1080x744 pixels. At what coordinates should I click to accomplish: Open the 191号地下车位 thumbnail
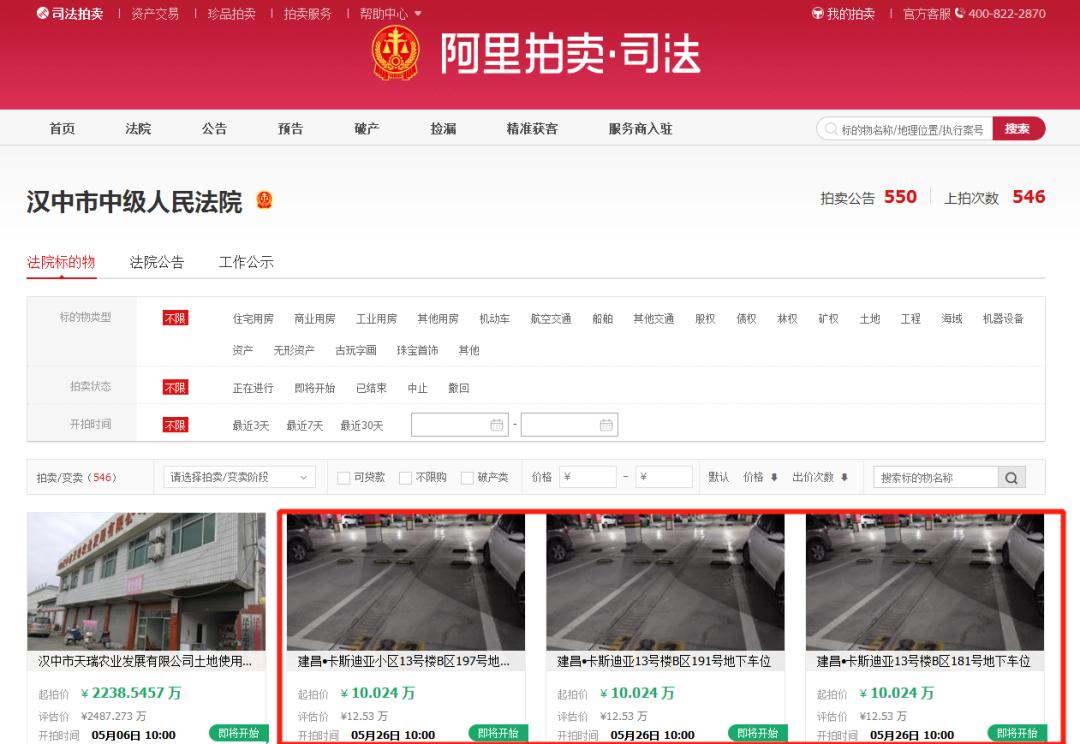point(665,583)
